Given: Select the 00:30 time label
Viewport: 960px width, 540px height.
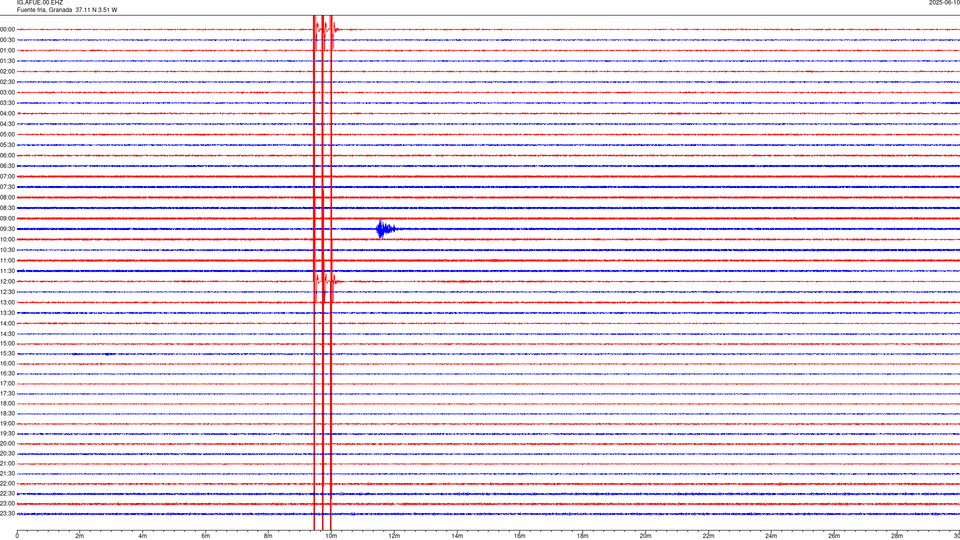Looking at the screenshot, I should click(x=8, y=40).
